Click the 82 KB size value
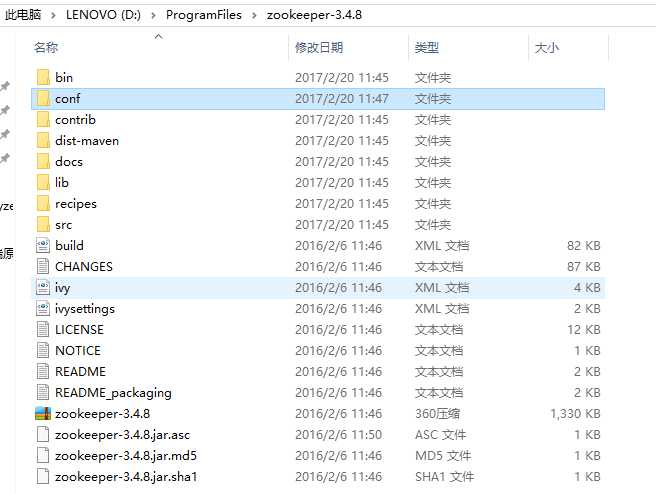The image size is (656, 494). [x=584, y=246]
